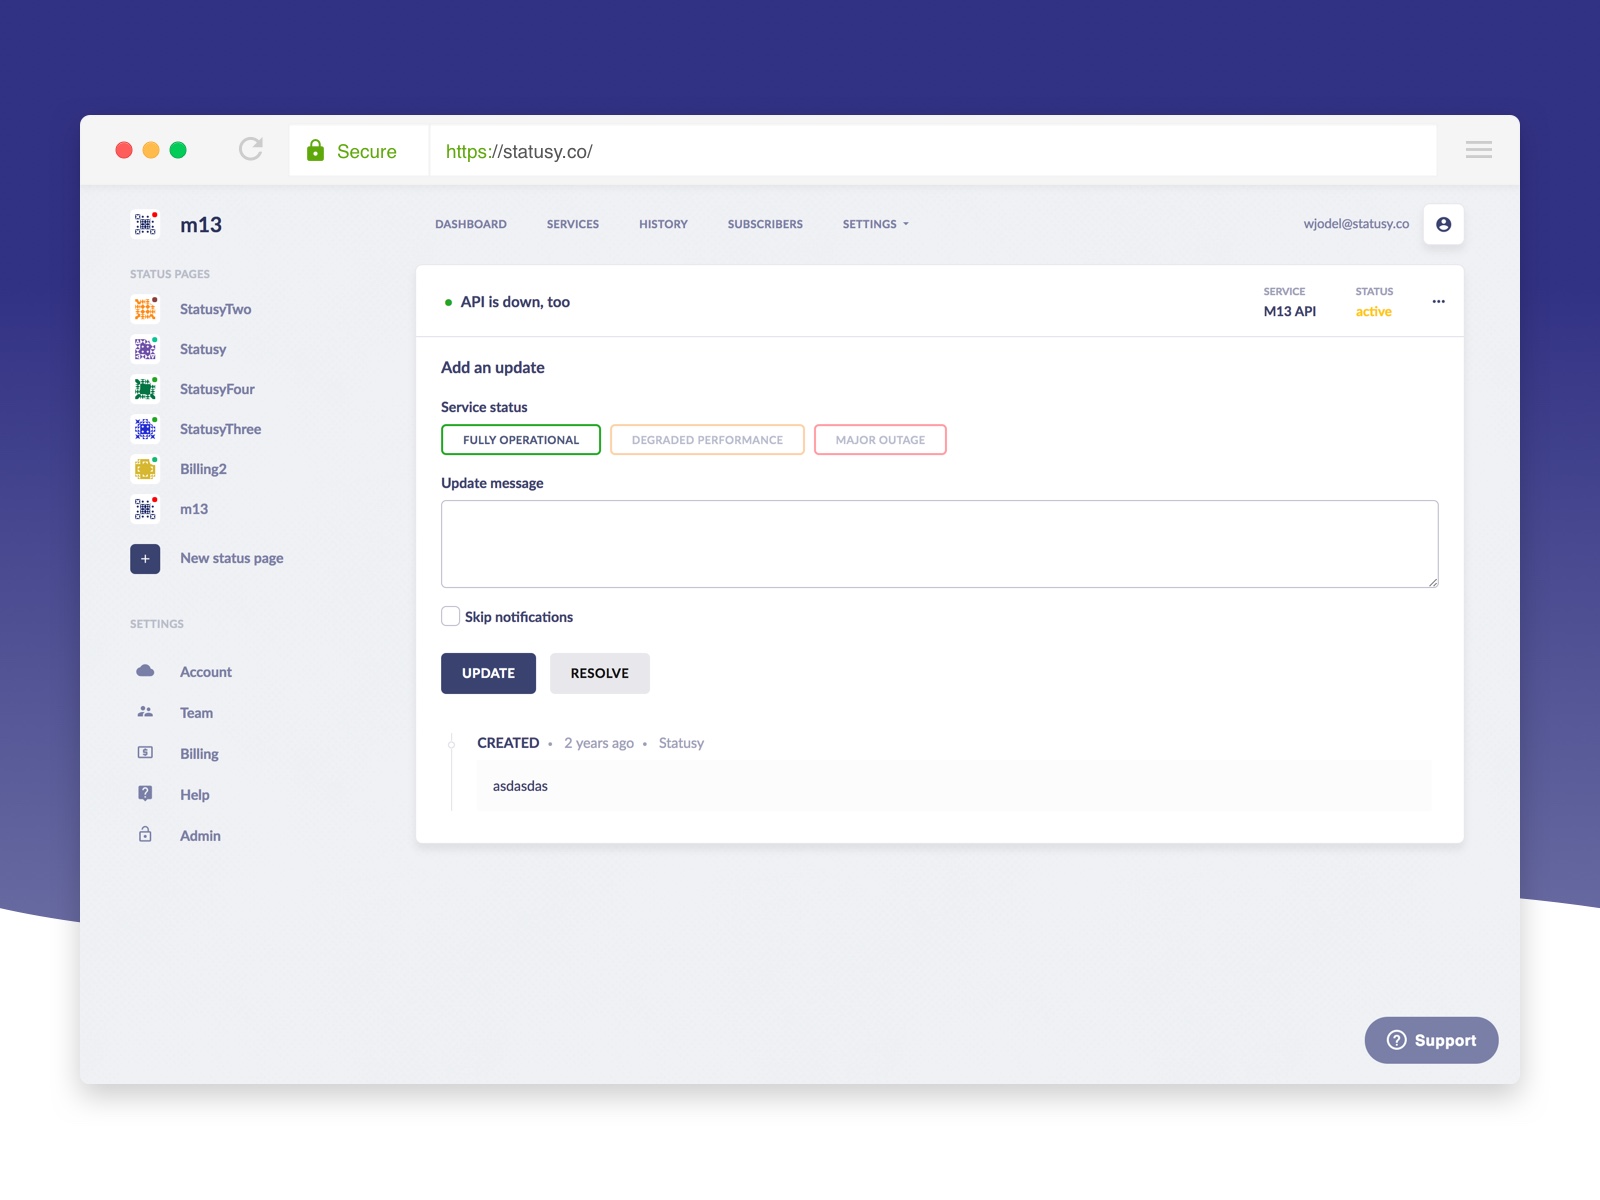Open the user profile avatar icon
This screenshot has width=1600, height=1200.
point(1443,224)
